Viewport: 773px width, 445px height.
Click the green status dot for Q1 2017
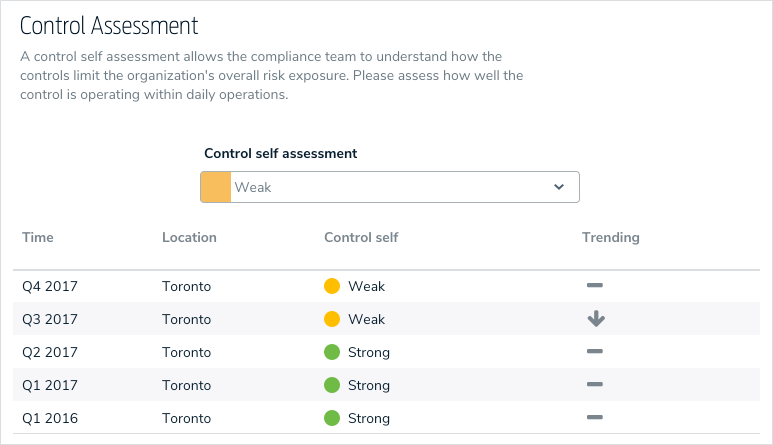[333, 384]
